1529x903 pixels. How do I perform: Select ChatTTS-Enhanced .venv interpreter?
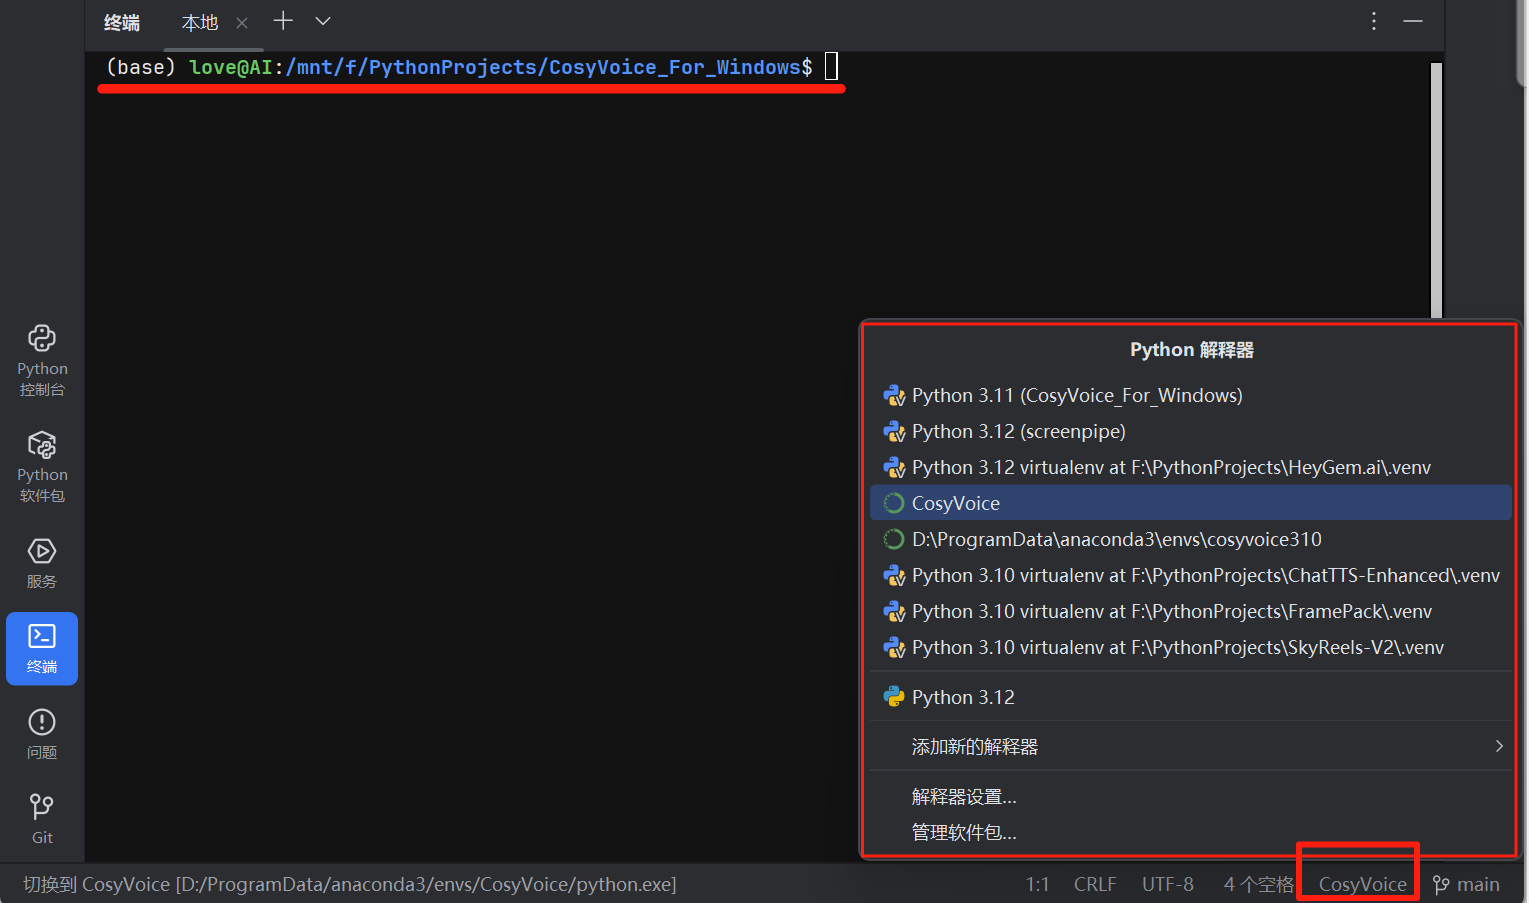[1191, 575]
